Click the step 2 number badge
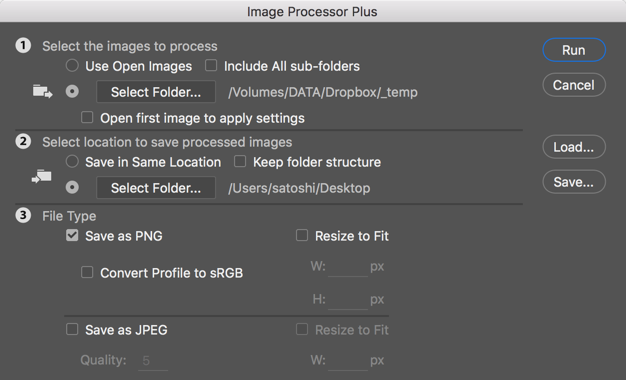The width and height of the screenshot is (626, 380). click(x=23, y=141)
